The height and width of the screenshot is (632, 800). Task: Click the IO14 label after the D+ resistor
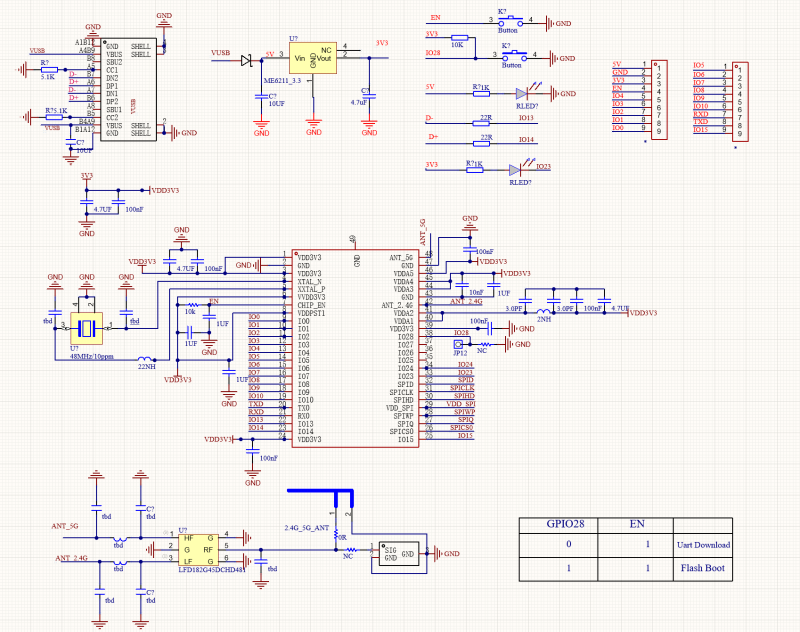pyautogui.click(x=526, y=139)
